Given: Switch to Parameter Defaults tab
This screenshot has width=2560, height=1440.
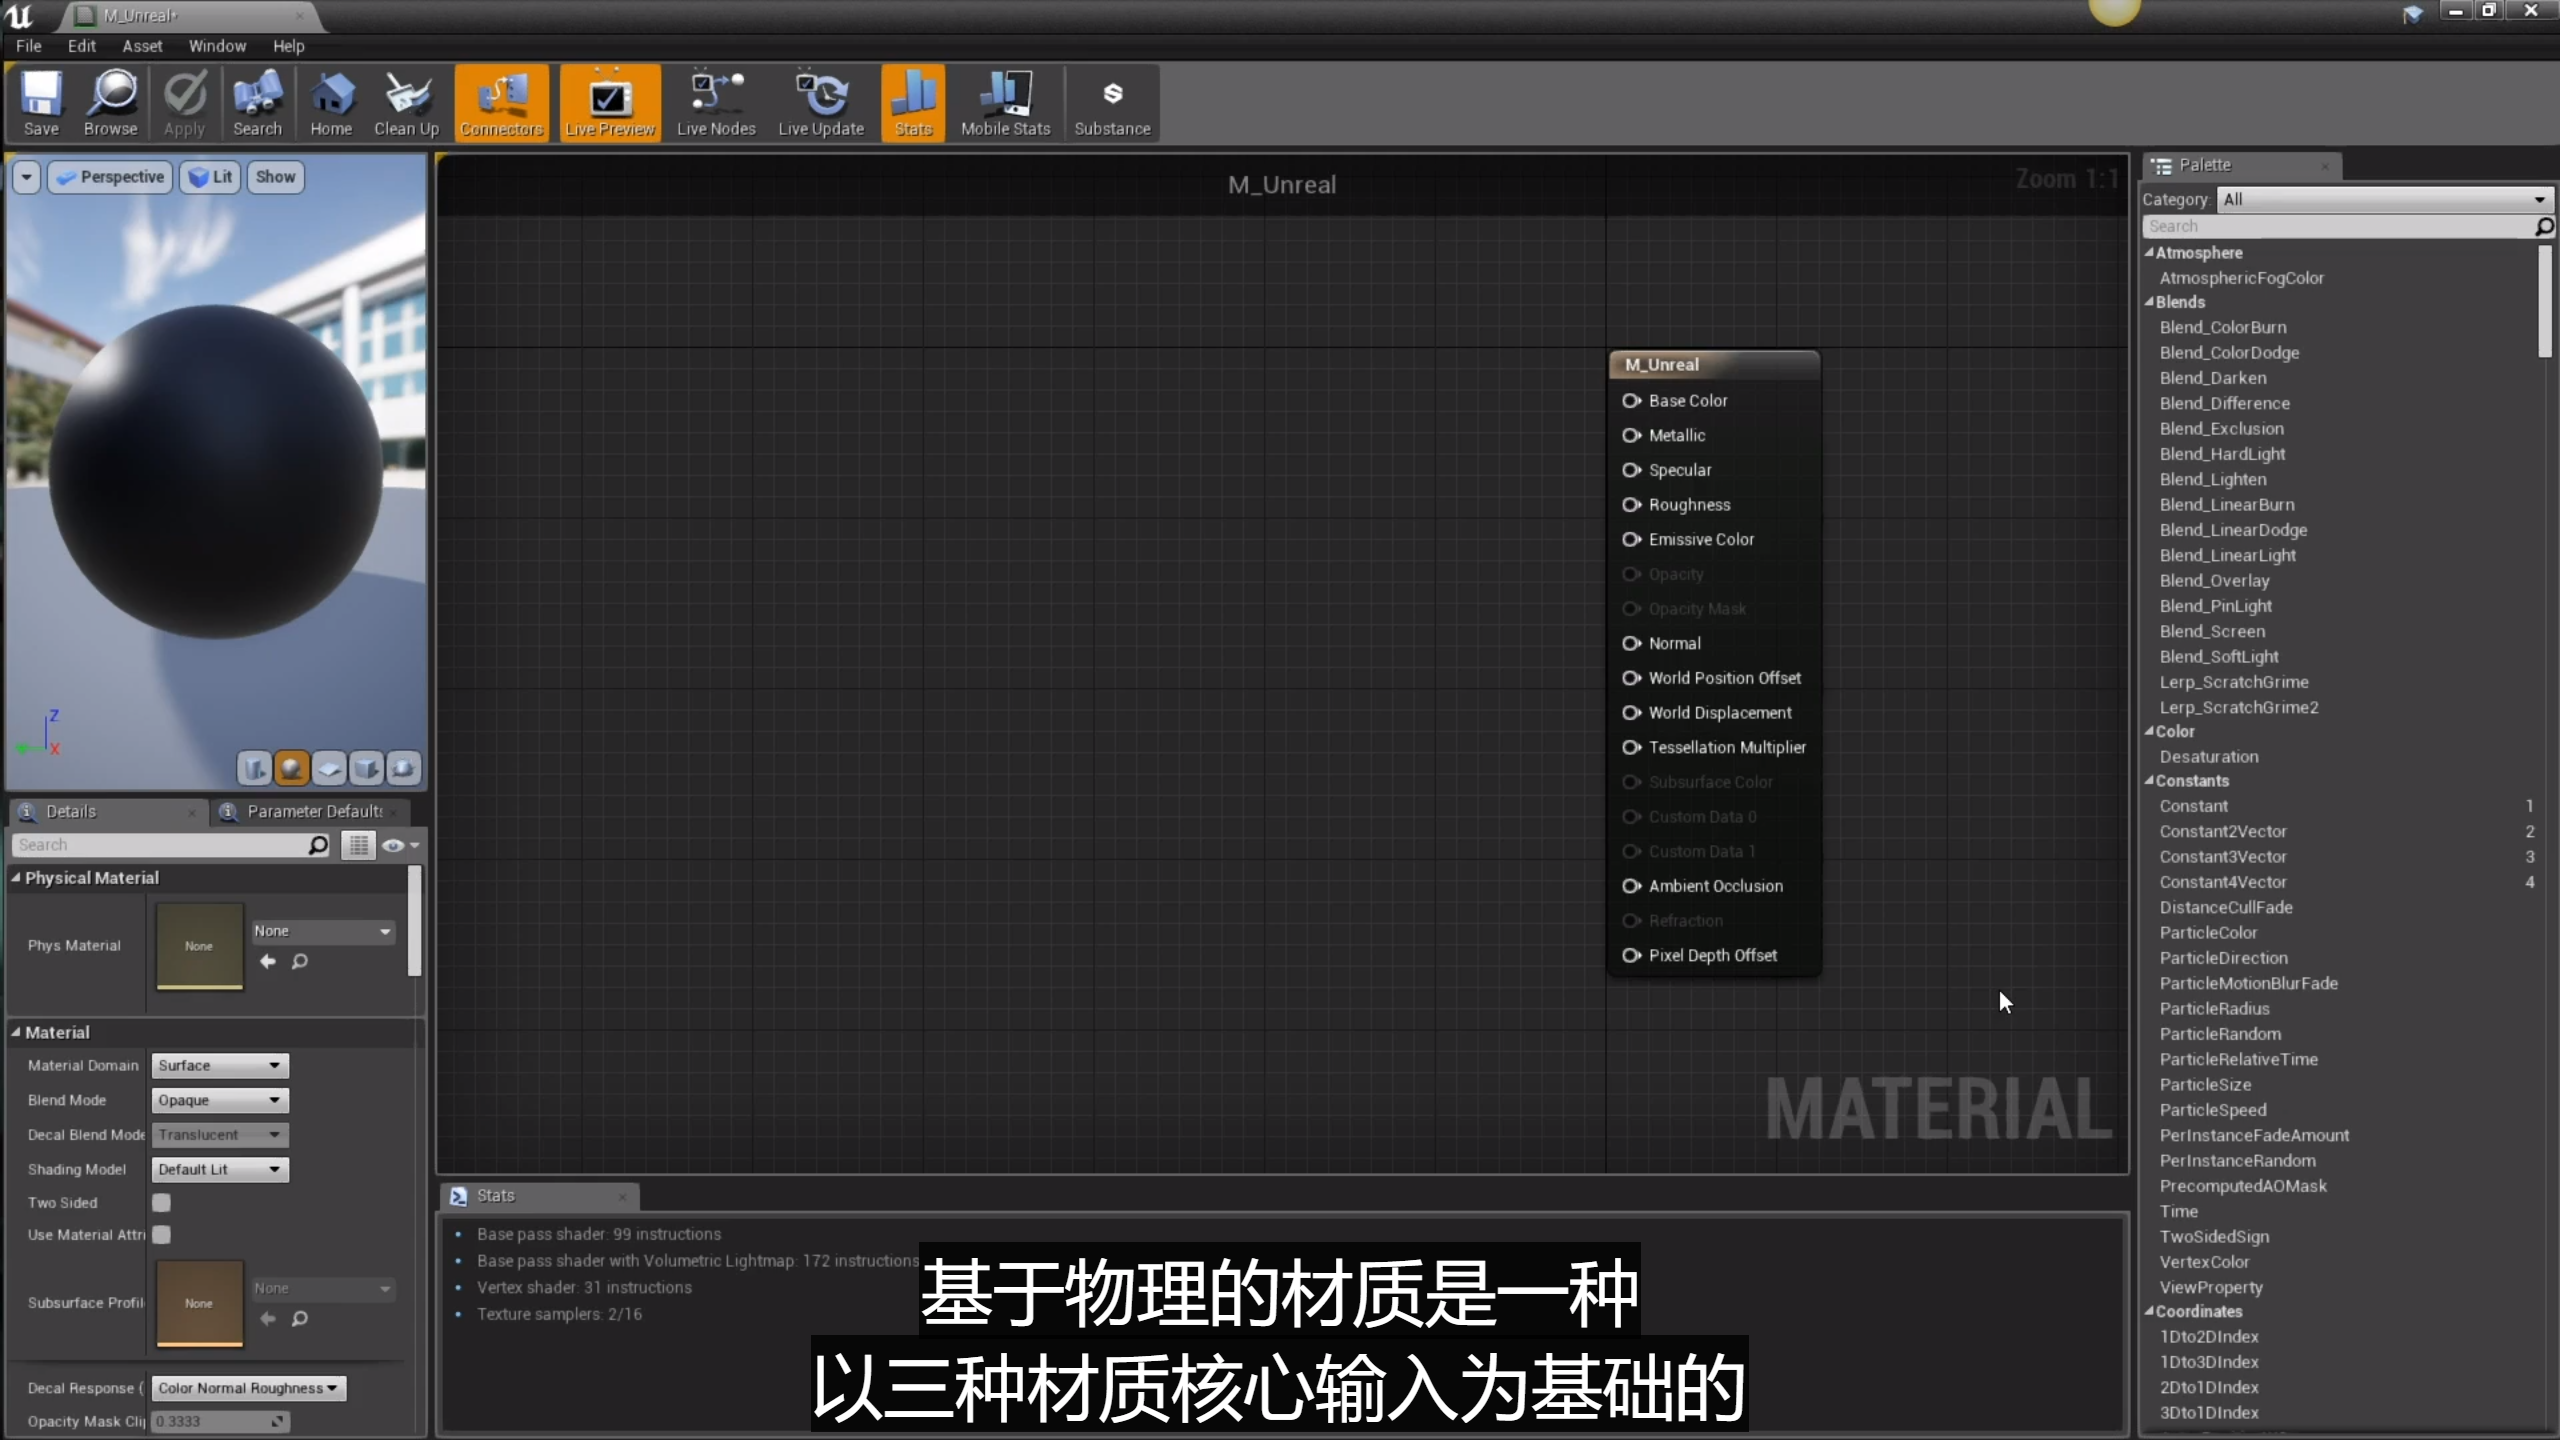Looking at the screenshot, I should [314, 811].
